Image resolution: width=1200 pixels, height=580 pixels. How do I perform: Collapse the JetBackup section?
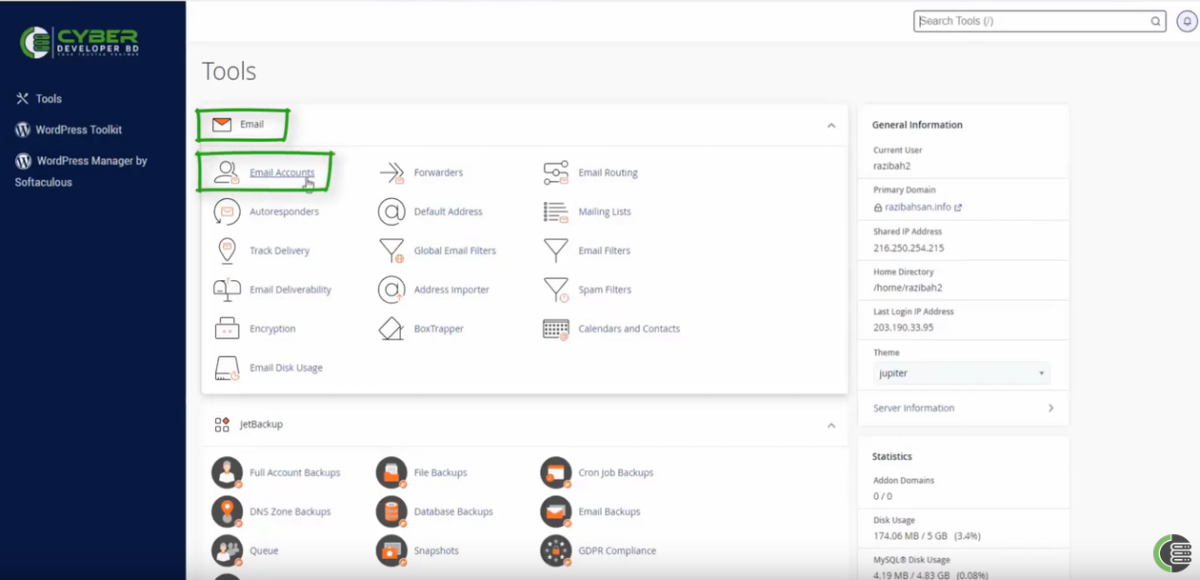[830, 424]
